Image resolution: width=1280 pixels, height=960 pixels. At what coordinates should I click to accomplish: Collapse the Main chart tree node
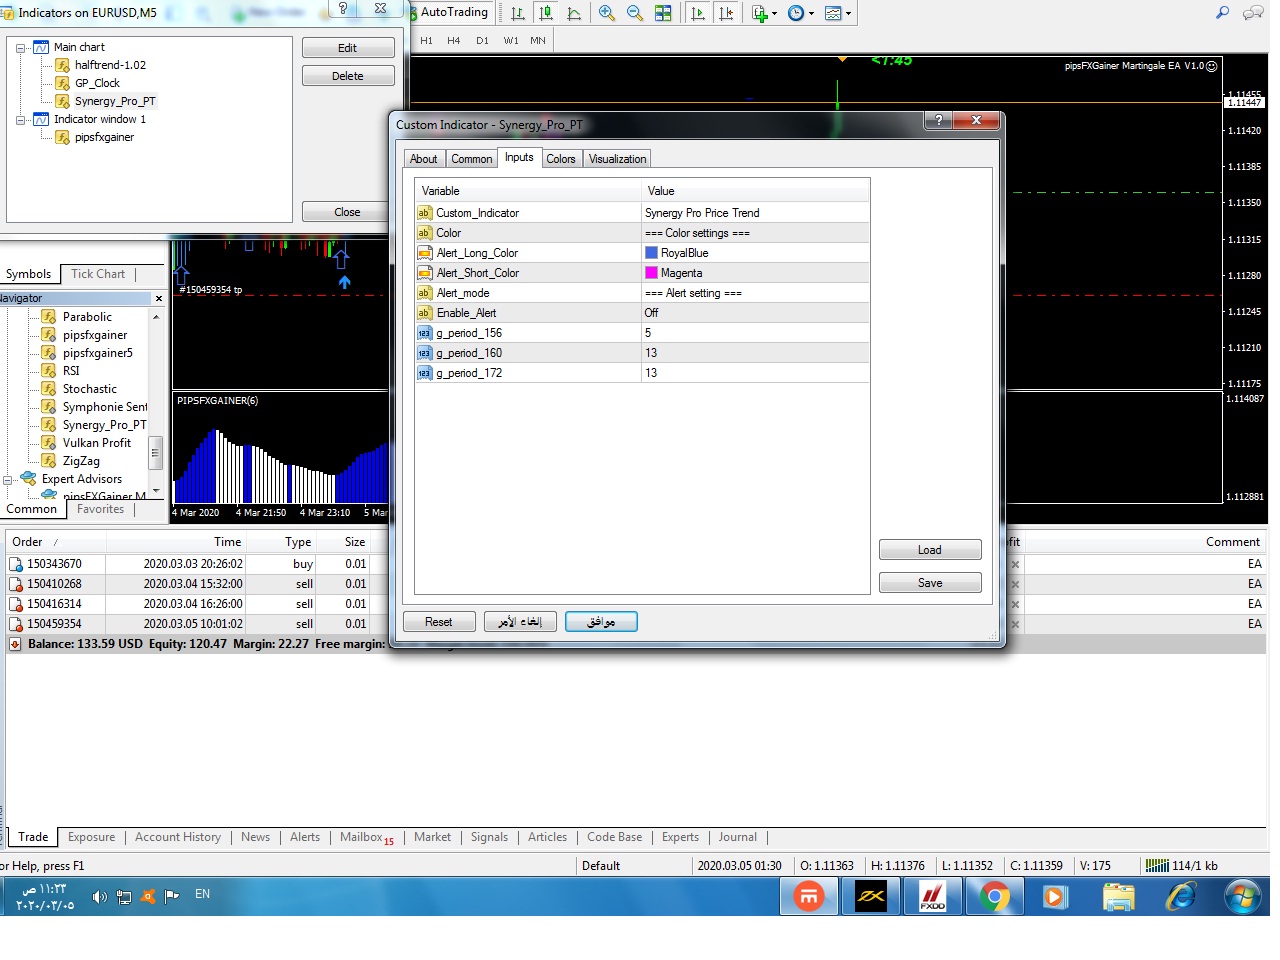21,47
